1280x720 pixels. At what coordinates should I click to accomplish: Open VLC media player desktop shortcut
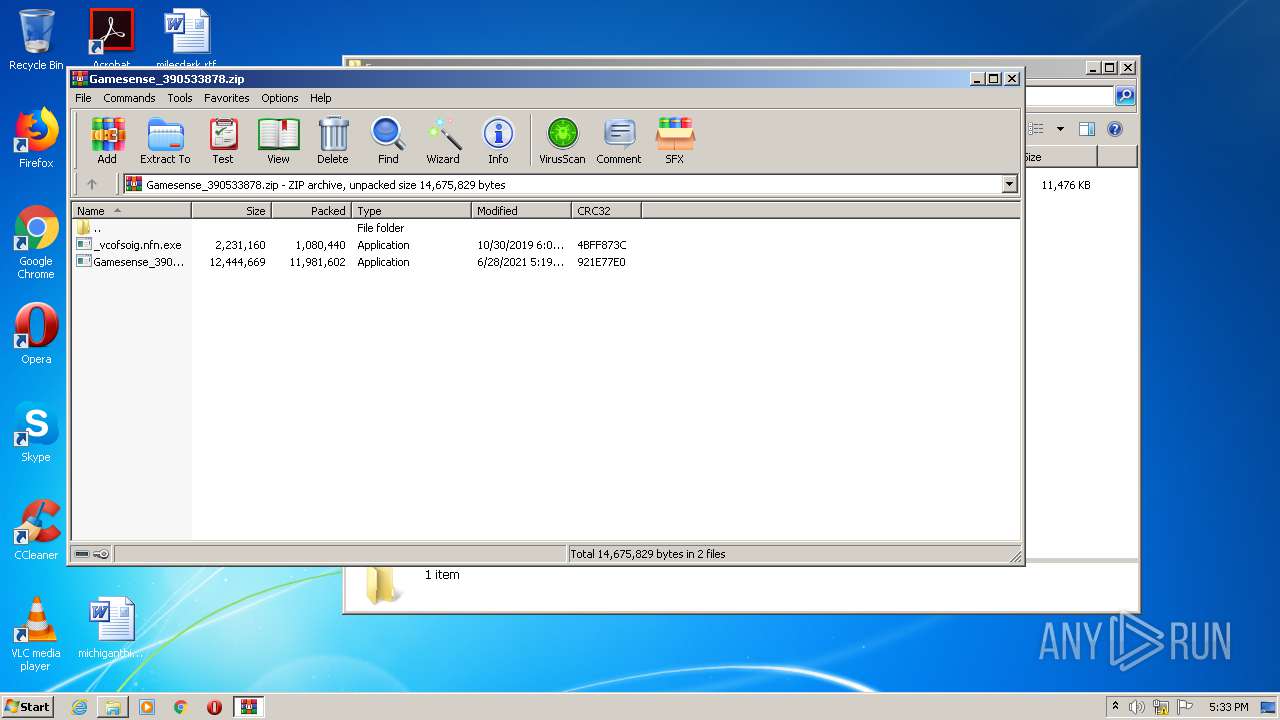[x=36, y=633]
